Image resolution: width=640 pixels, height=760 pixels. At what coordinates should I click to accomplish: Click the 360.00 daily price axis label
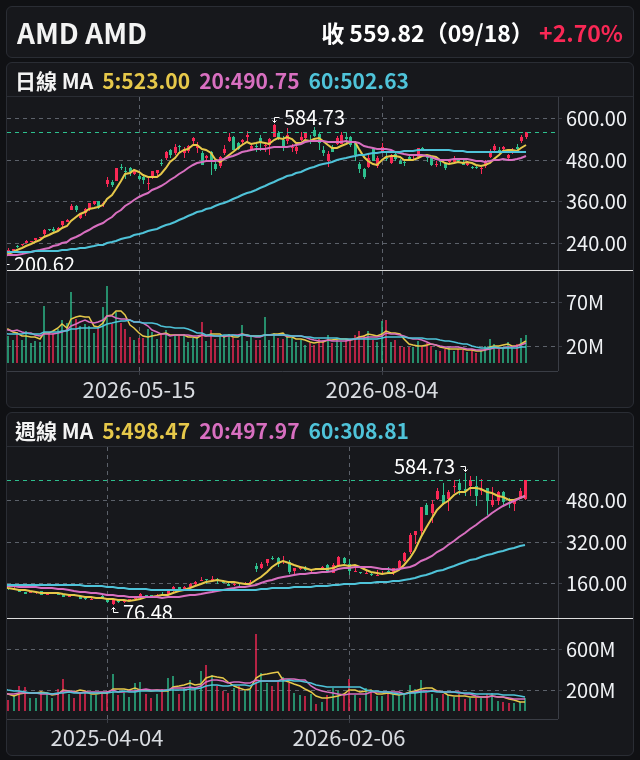(596, 202)
